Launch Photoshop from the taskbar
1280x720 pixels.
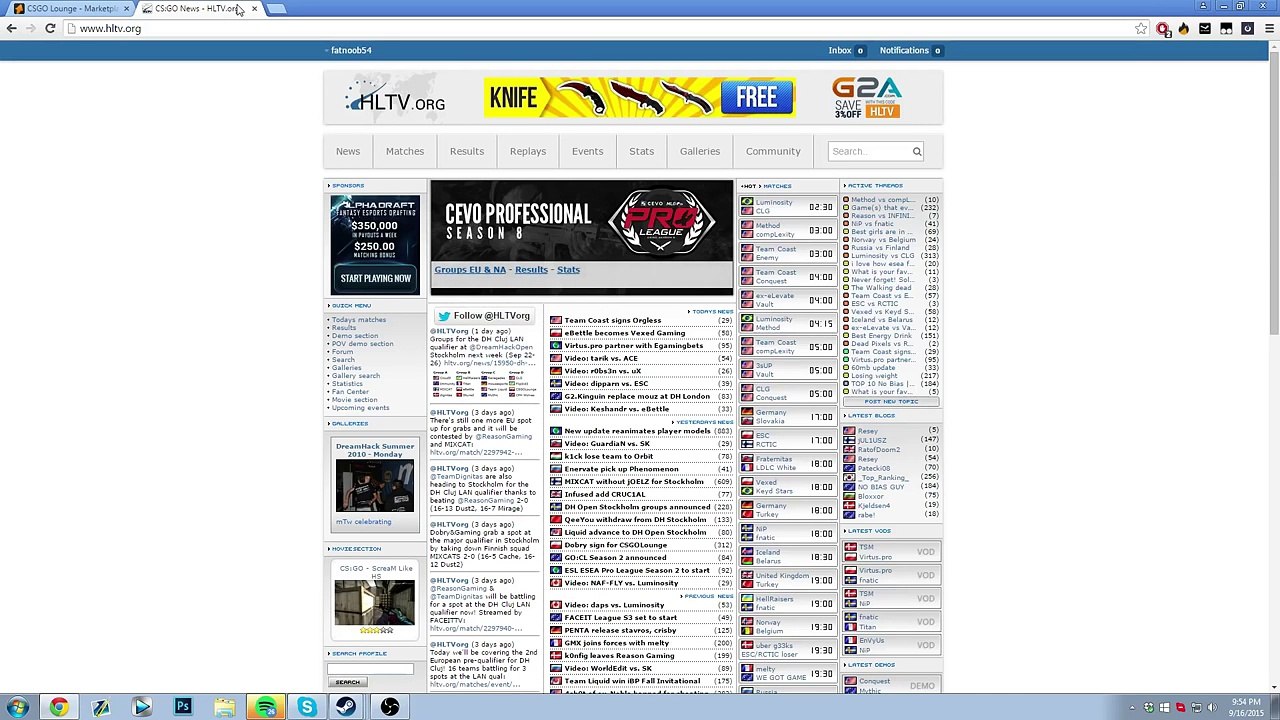pos(183,707)
